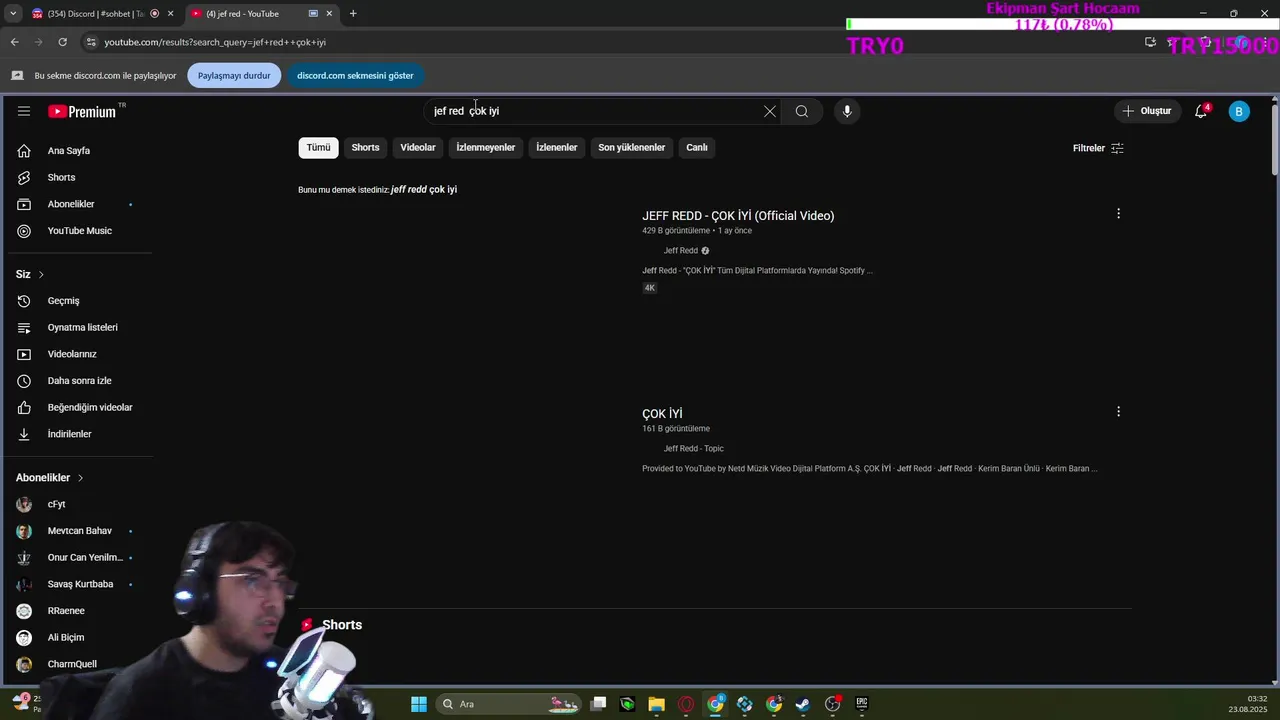The width and height of the screenshot is (1280, 720).
Task: Select the İzlenmeyenler filter chip
Action: (486, 147)
